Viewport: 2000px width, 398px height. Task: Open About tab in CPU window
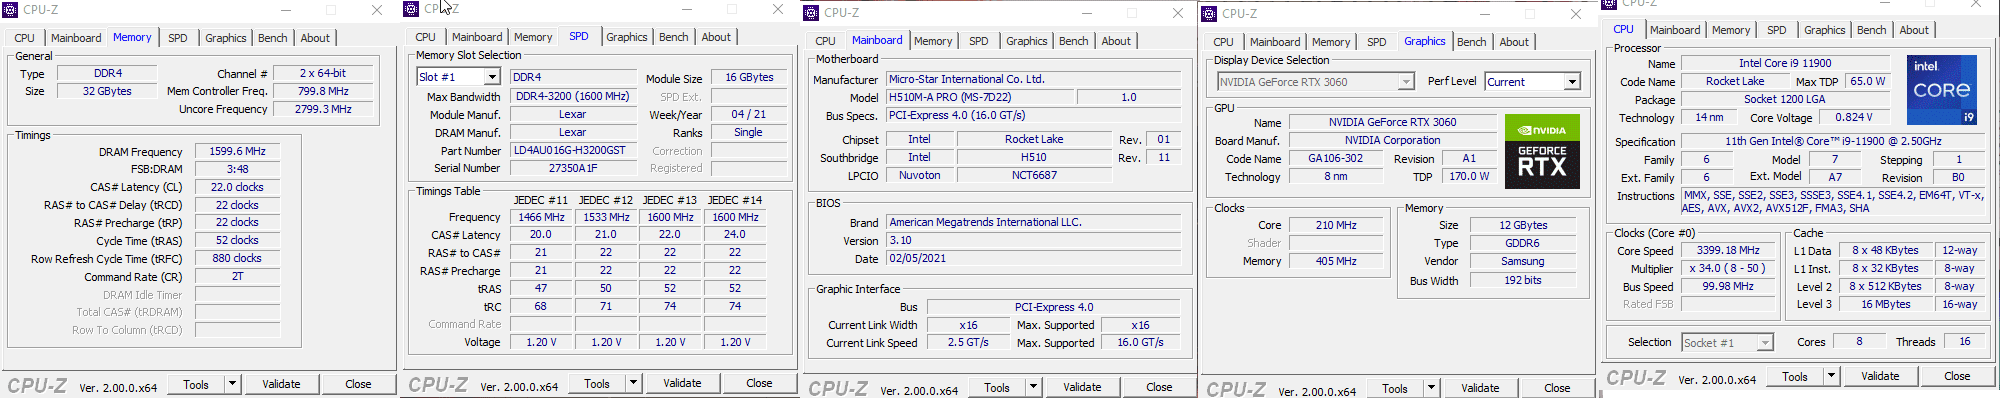pos(1914,30)
